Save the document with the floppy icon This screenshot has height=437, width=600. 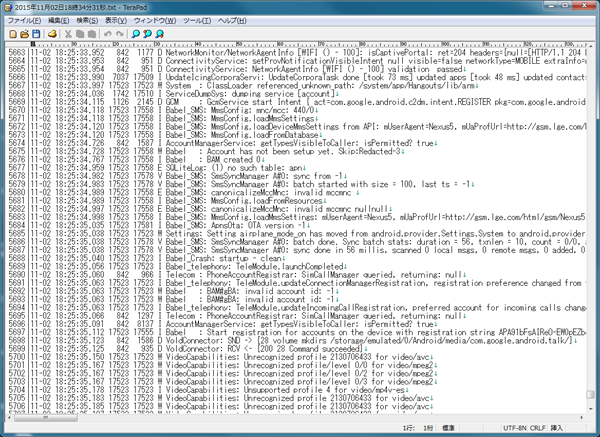click(x=36, y=34)
